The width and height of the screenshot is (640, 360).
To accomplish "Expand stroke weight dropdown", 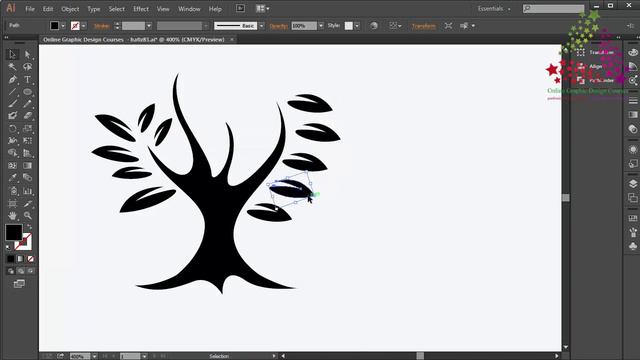I will point(149,26).
